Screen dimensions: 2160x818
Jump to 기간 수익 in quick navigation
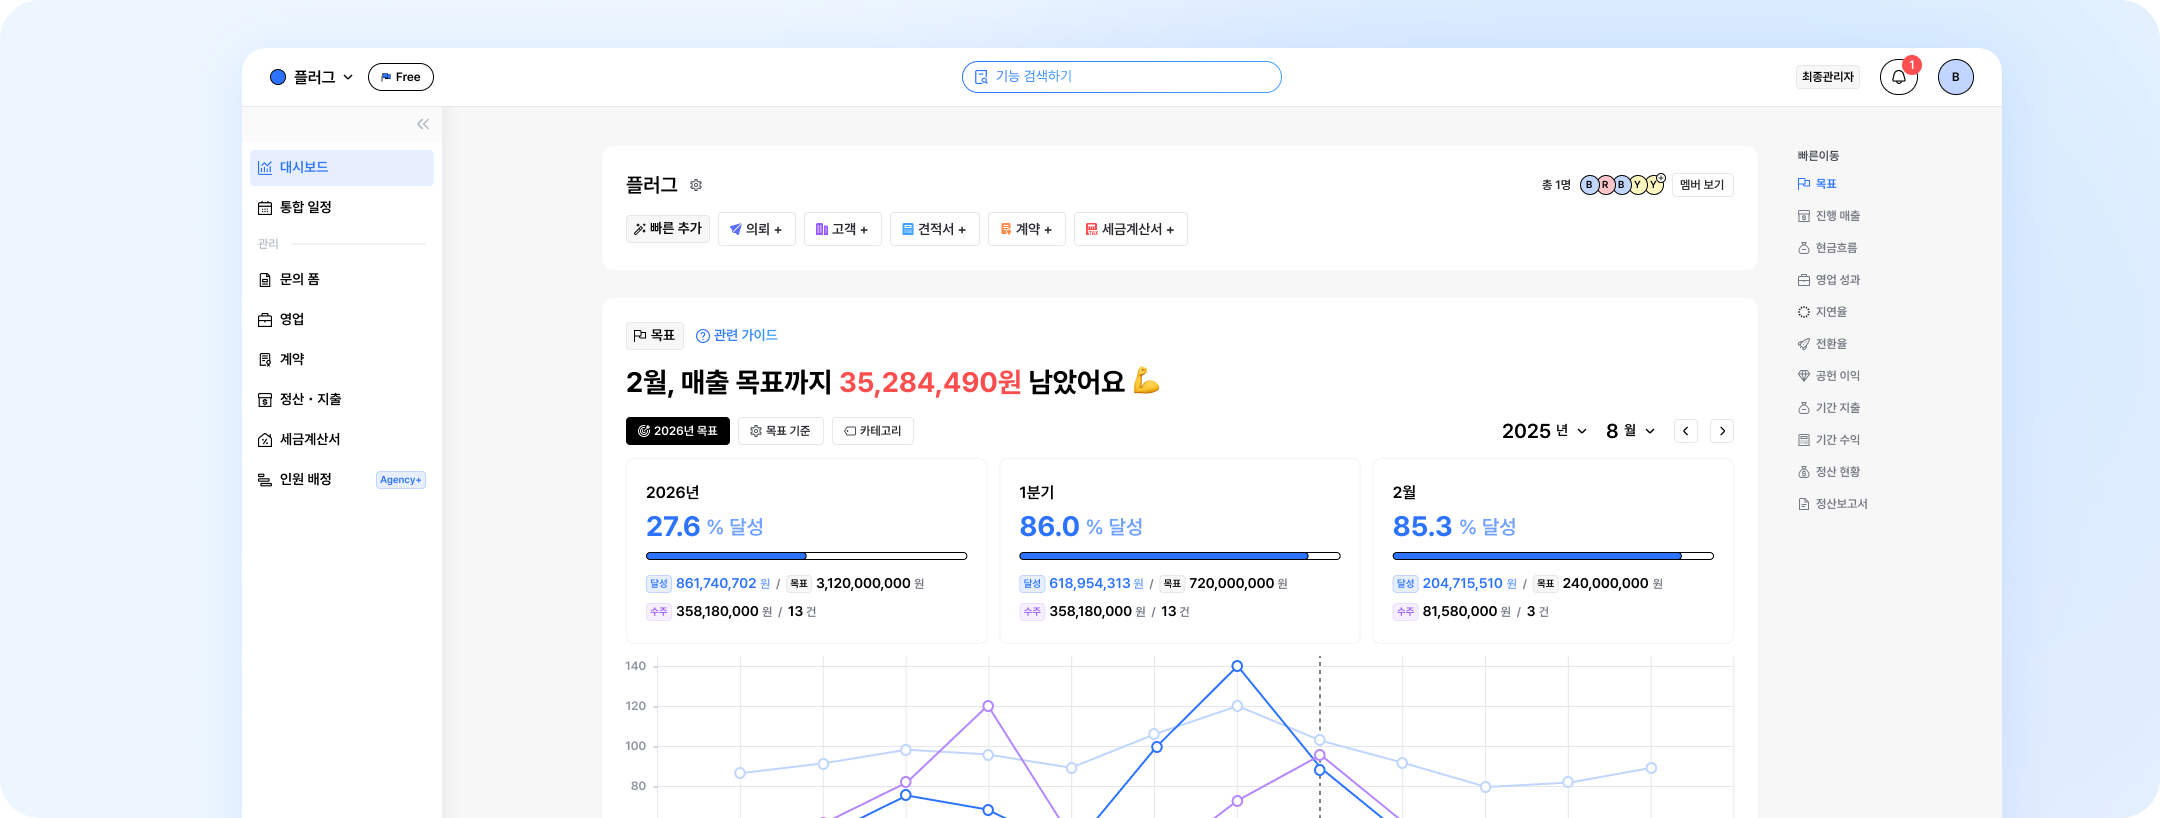[x=1829, y=440]
